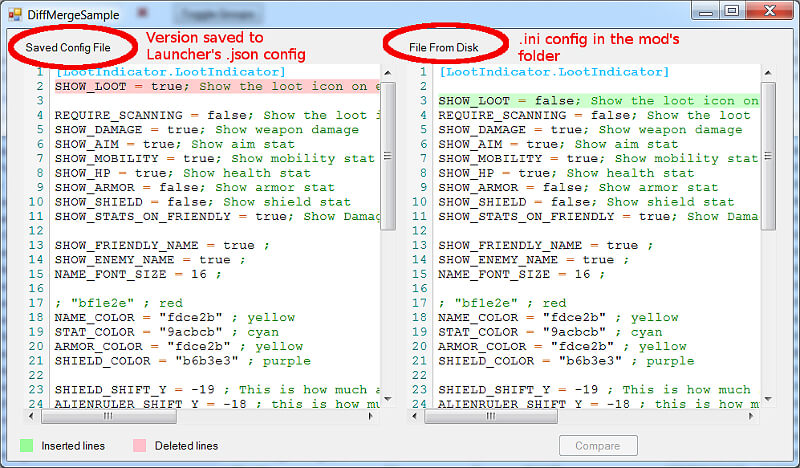Click the green Inserted lines swatch
800x468 pixels.
pos(27,445)
